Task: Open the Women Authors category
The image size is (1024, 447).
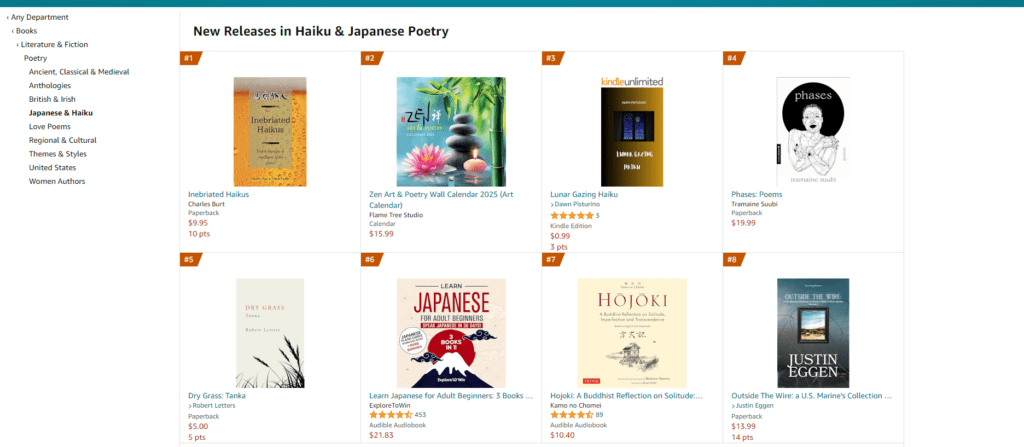Action: (57, 181)
